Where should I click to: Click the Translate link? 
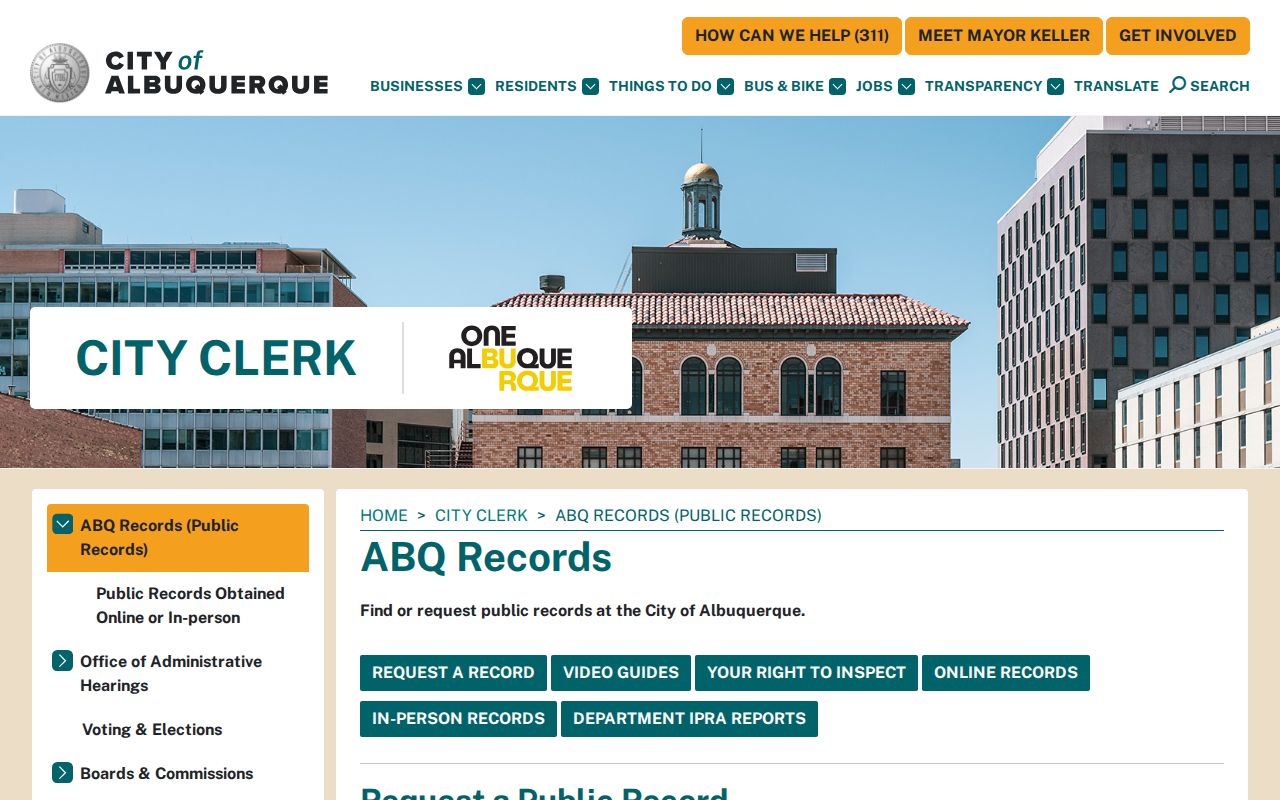[x=1116, y=86]
